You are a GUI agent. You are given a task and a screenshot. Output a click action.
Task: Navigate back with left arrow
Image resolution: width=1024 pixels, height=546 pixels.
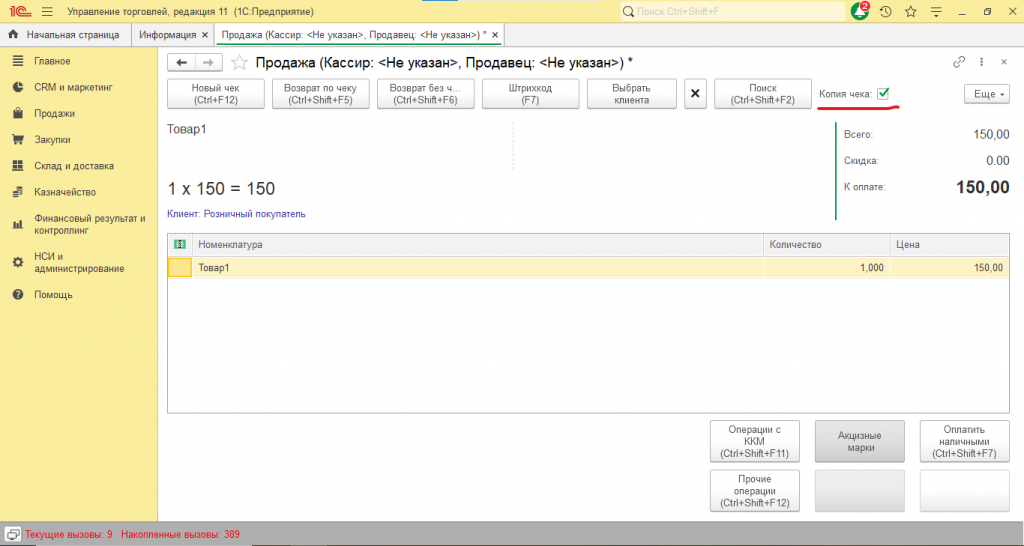point(182,63)
